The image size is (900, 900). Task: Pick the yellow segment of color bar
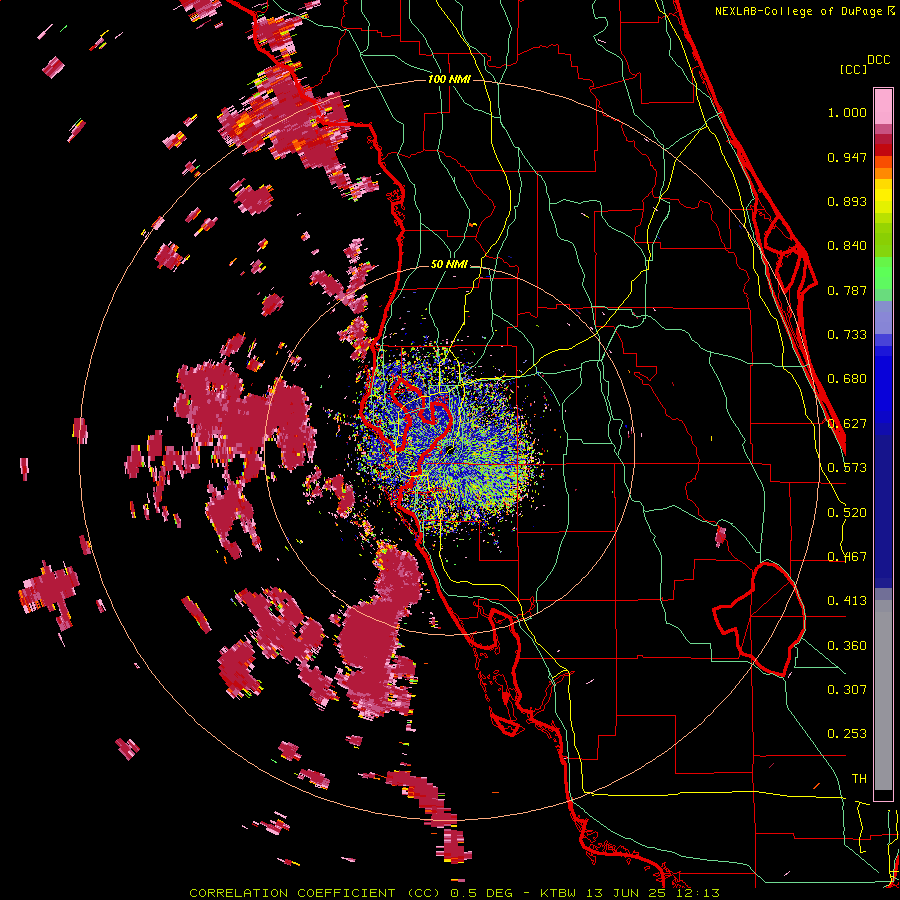(x=883, y=196)
